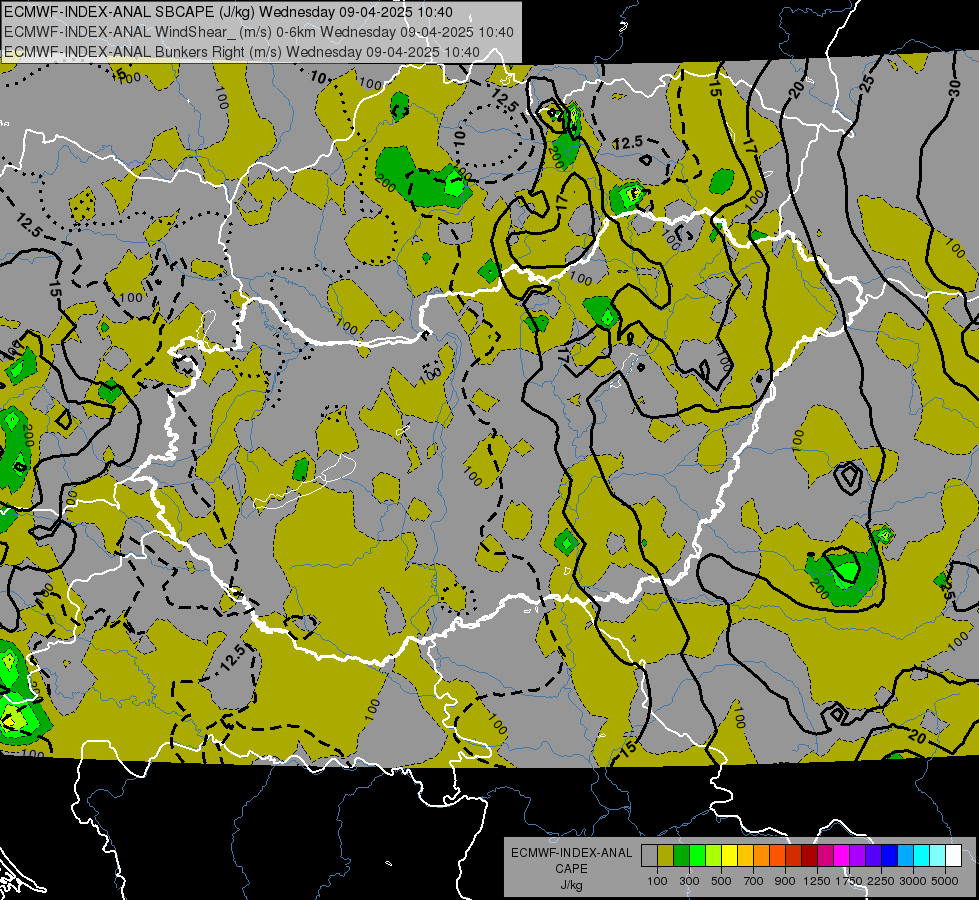Select the pure yellow legend swatch
The image size is (979, 900).
coord(729,856)
